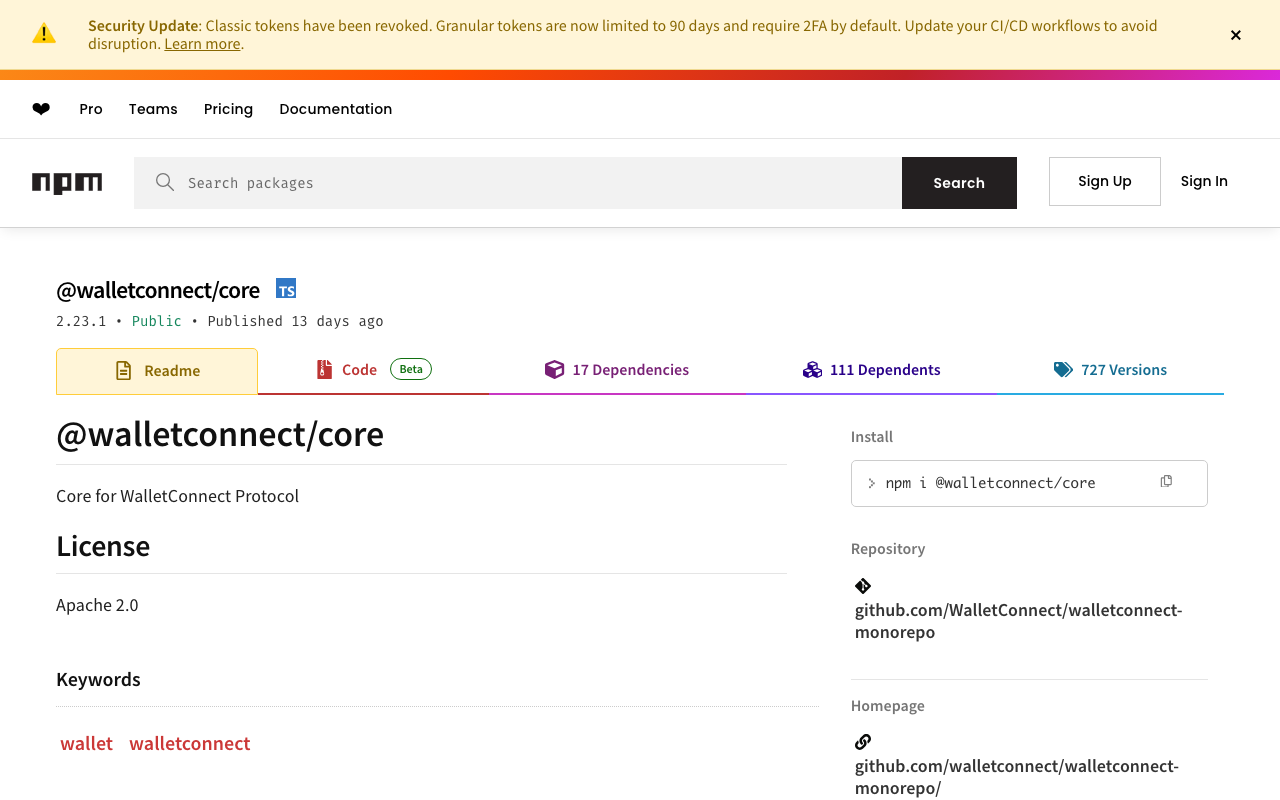Image resolution: width=1280 pixels, height=800 pixels.
Task: Click the heart icon in top navigation
Action: coord(41,109)
